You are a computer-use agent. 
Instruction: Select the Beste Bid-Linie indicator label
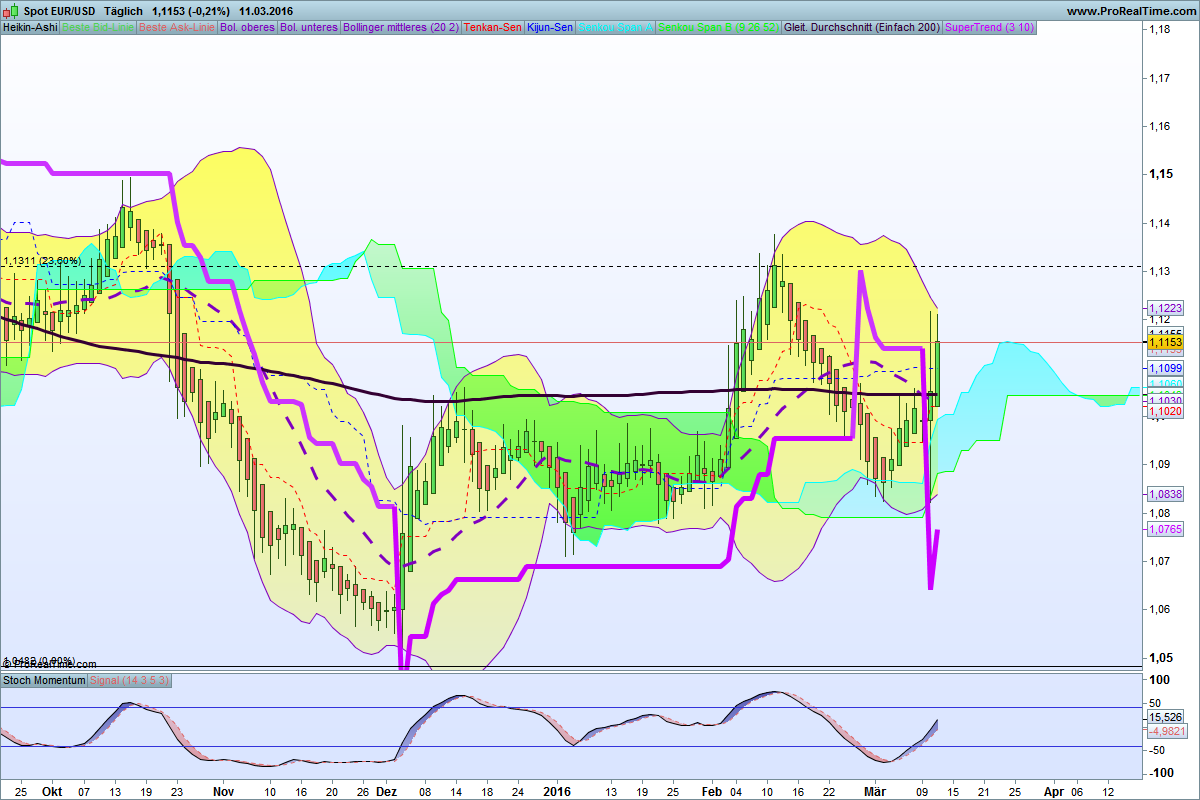pyautogui.click(x=97, y=28)
